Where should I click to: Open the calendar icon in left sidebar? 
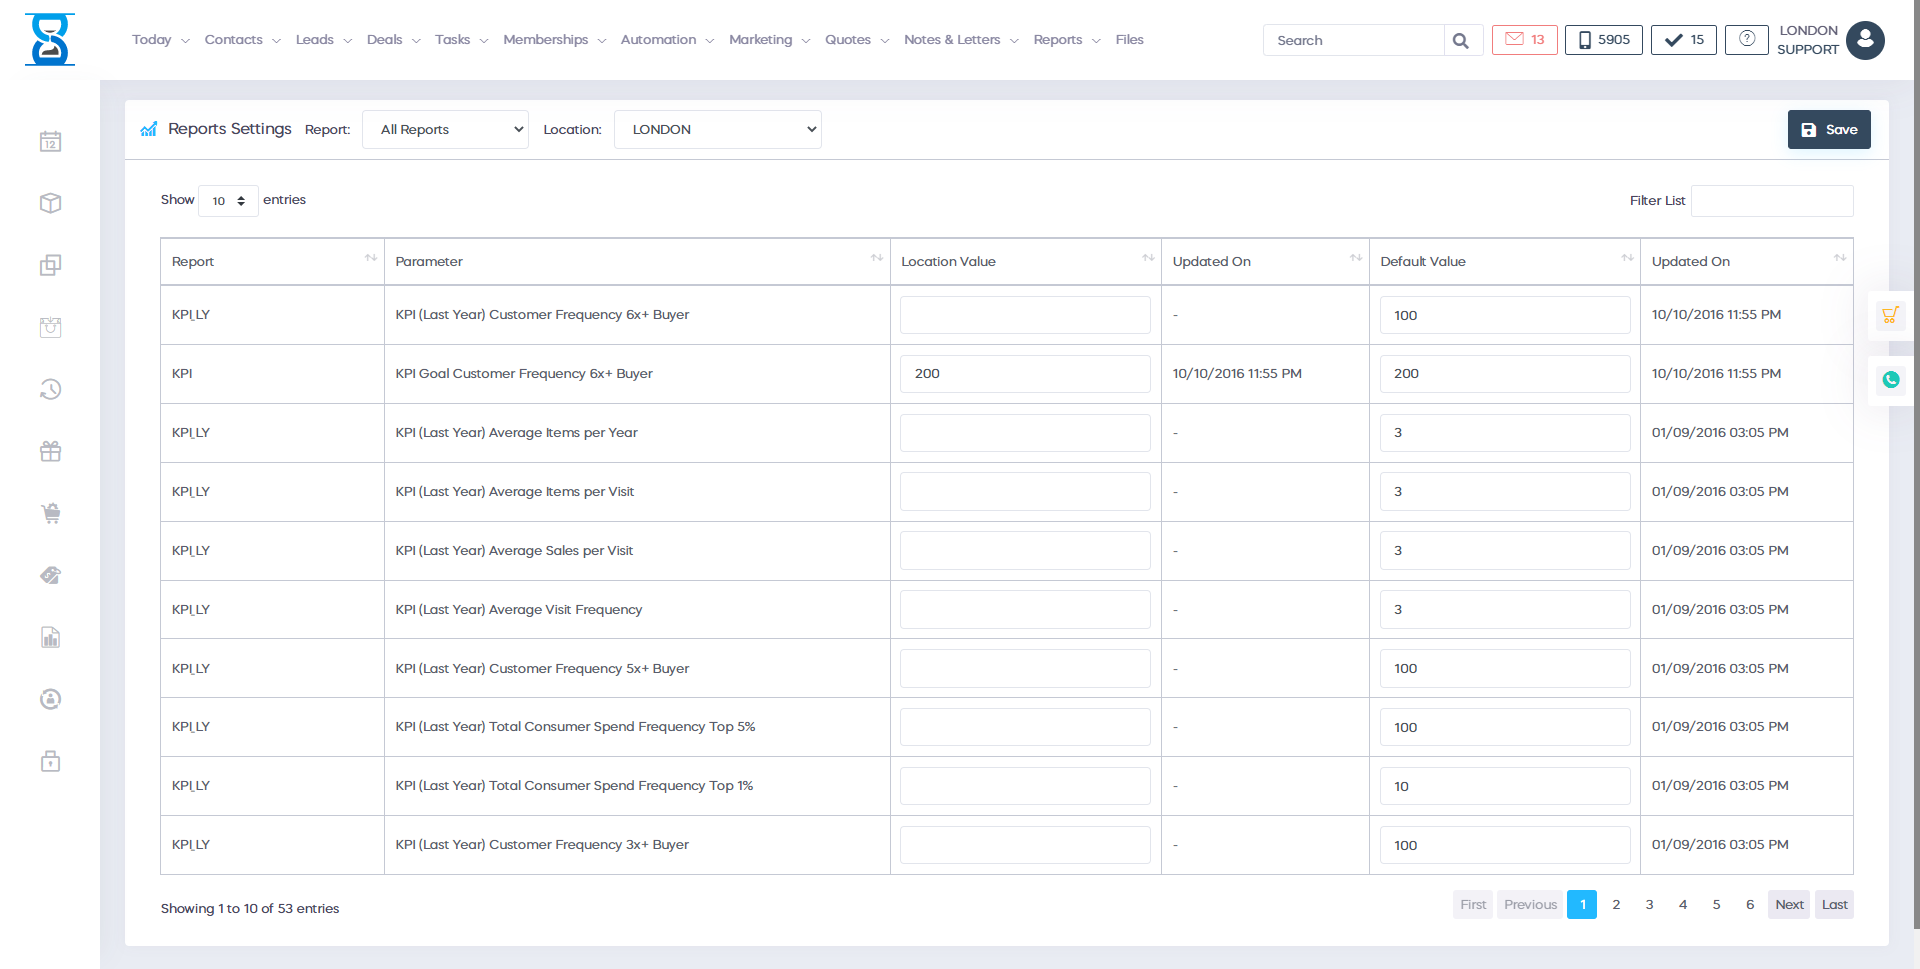(51, 142)
